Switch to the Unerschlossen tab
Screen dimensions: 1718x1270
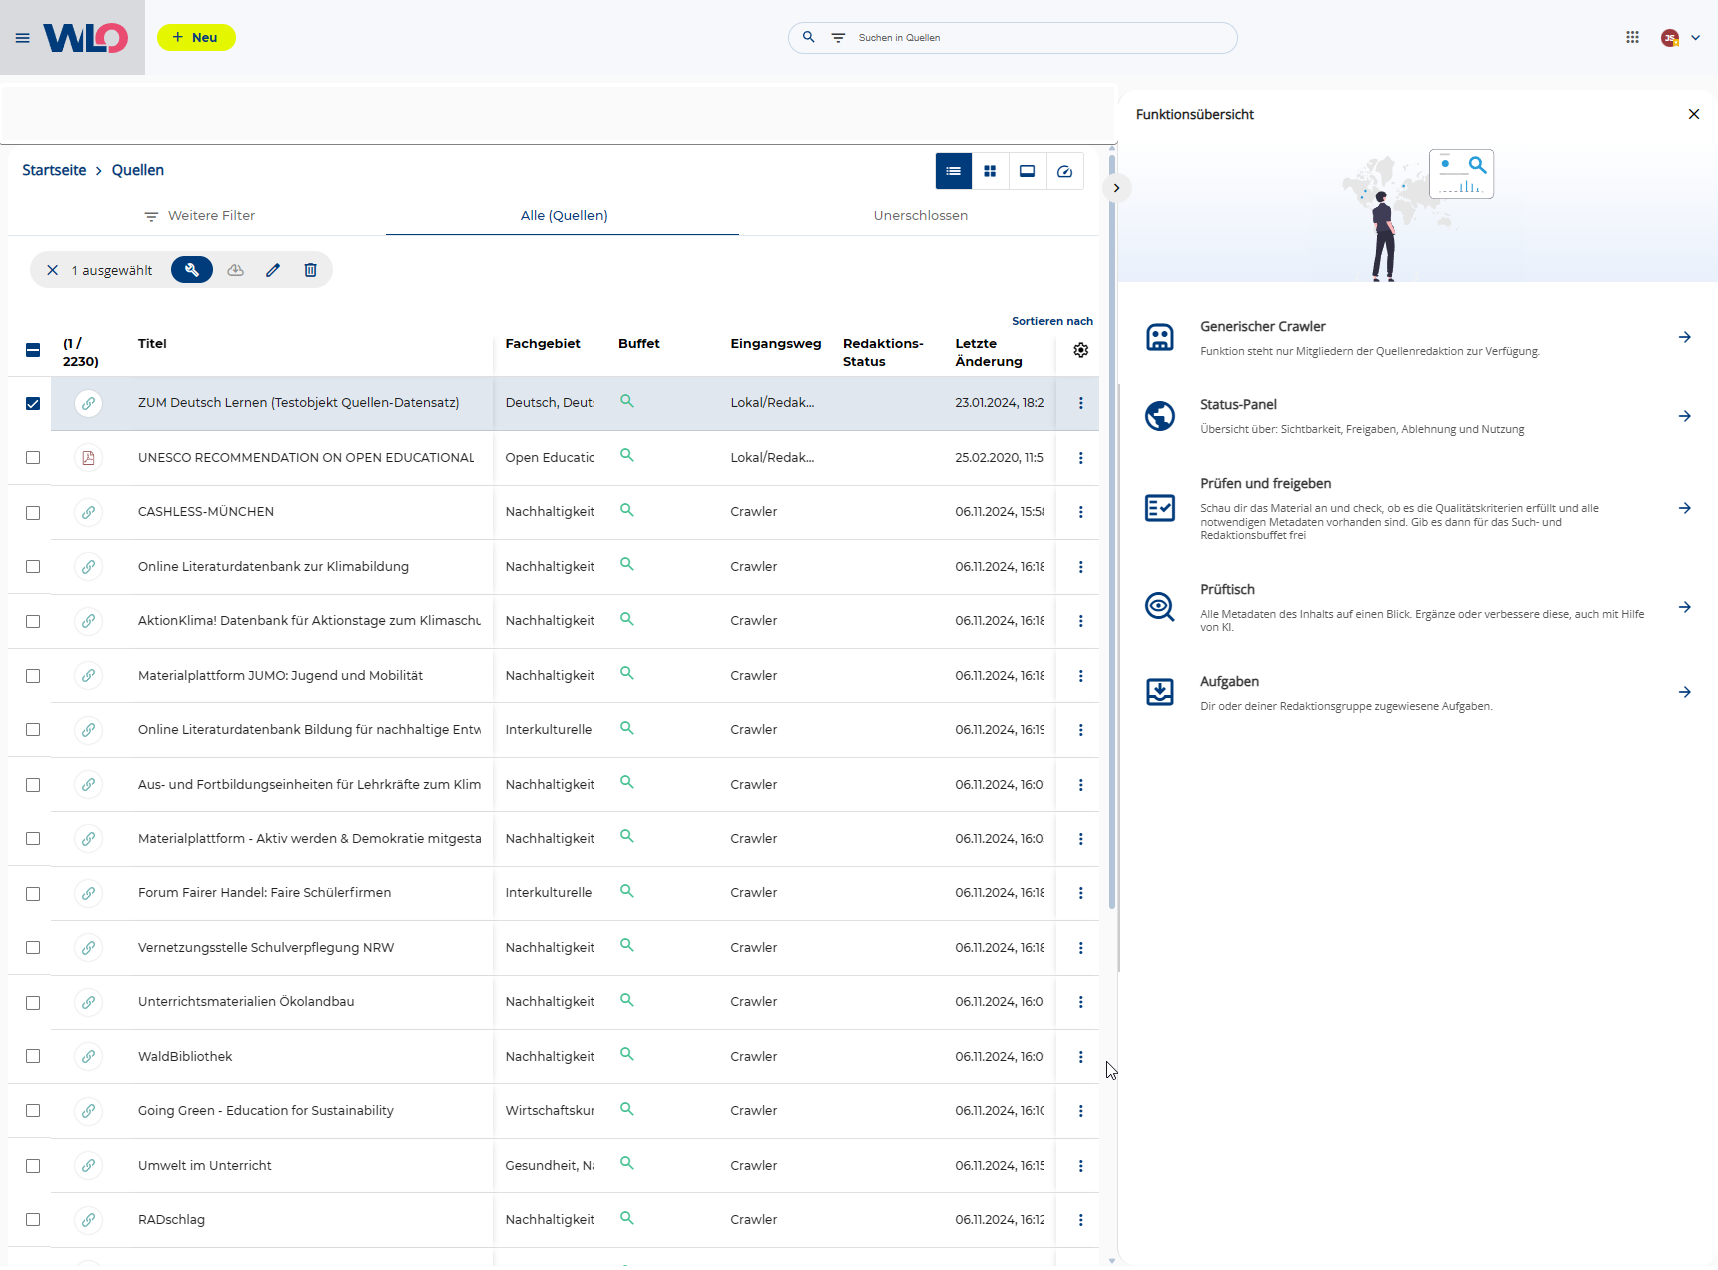pos(920,215)
